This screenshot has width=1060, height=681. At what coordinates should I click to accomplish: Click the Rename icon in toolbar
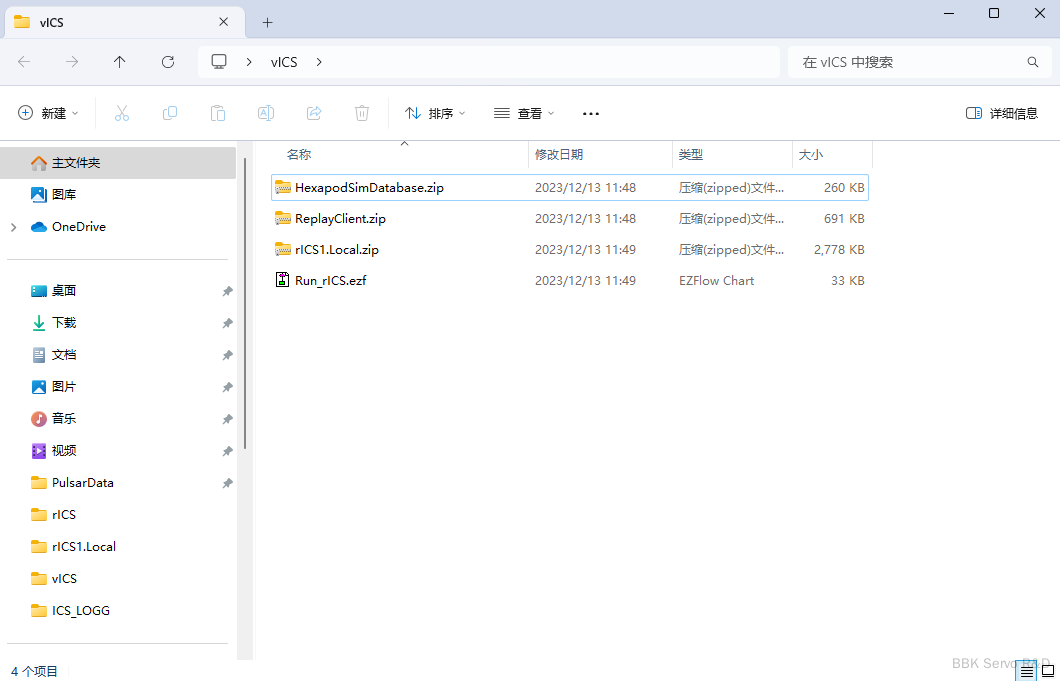(x=266, y=114)
